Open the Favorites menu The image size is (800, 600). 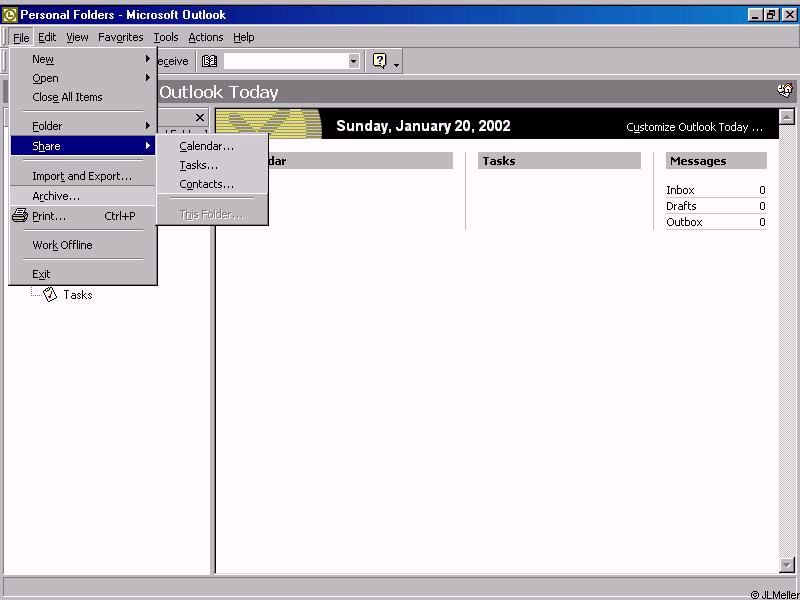[x=120, y=37]
